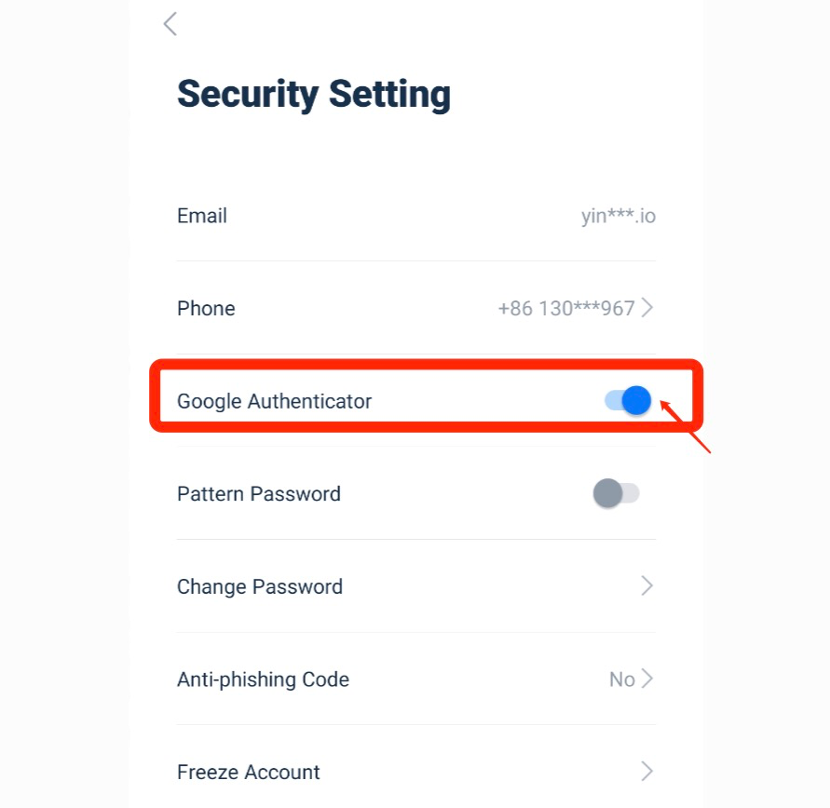Image resolution: width=830 pixels, height=808 pixels.
Task: Tap the Freeze Account label
Action: (248, 772)
